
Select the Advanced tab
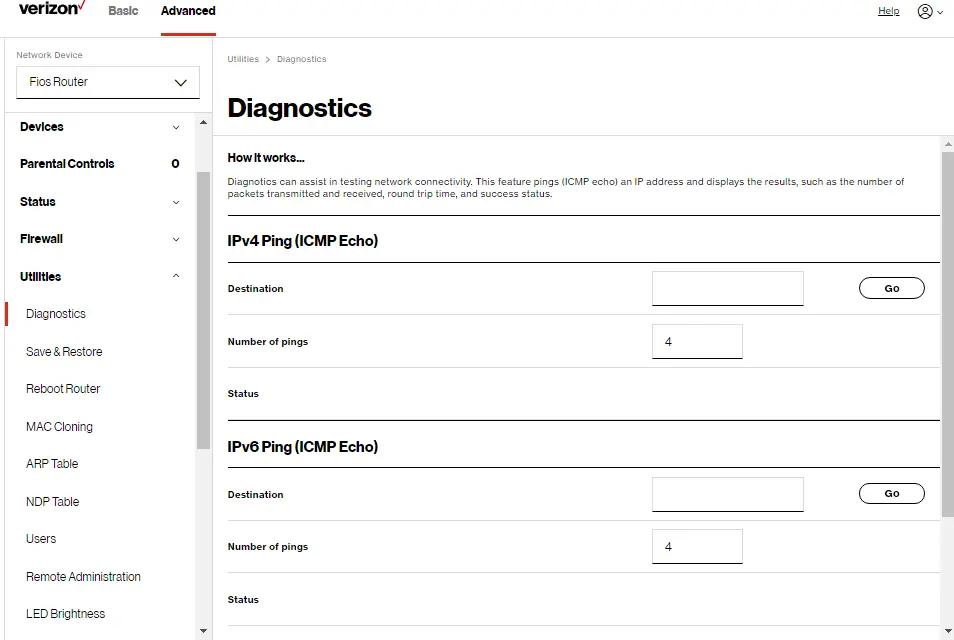[187, 11]
